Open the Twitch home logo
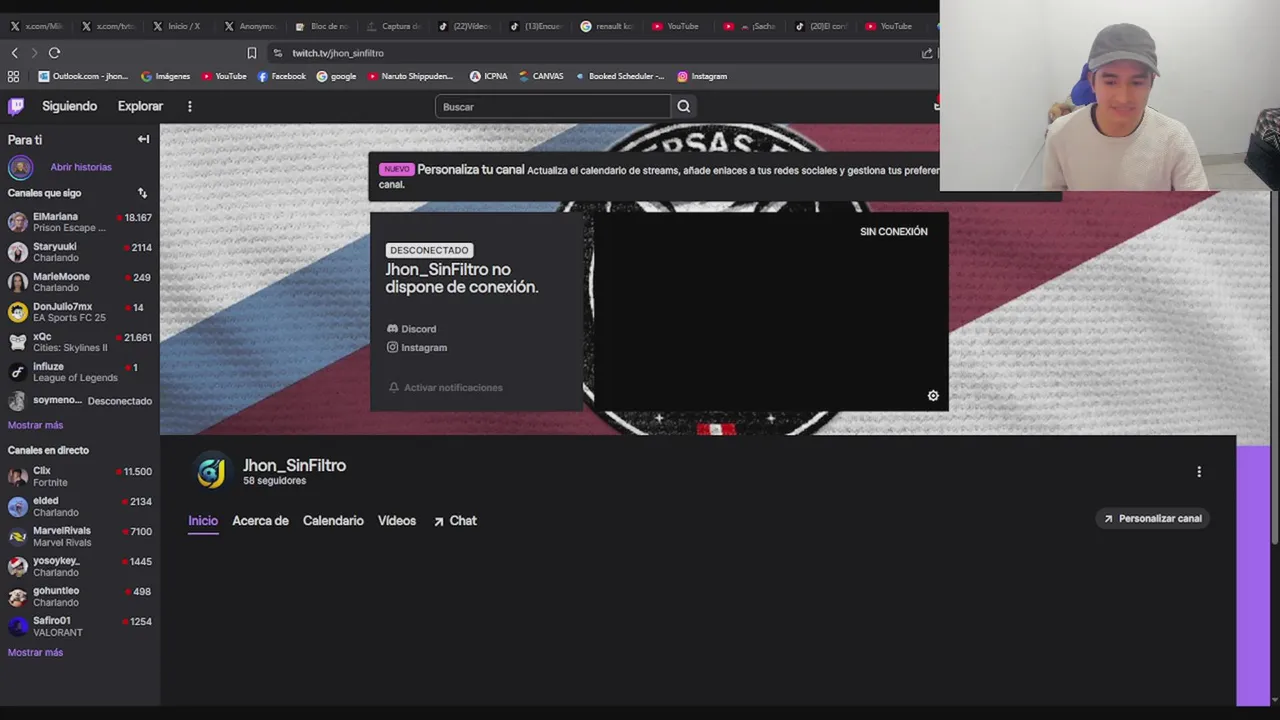This screenshot has width=1280, height=720. [x=16, y=106]
